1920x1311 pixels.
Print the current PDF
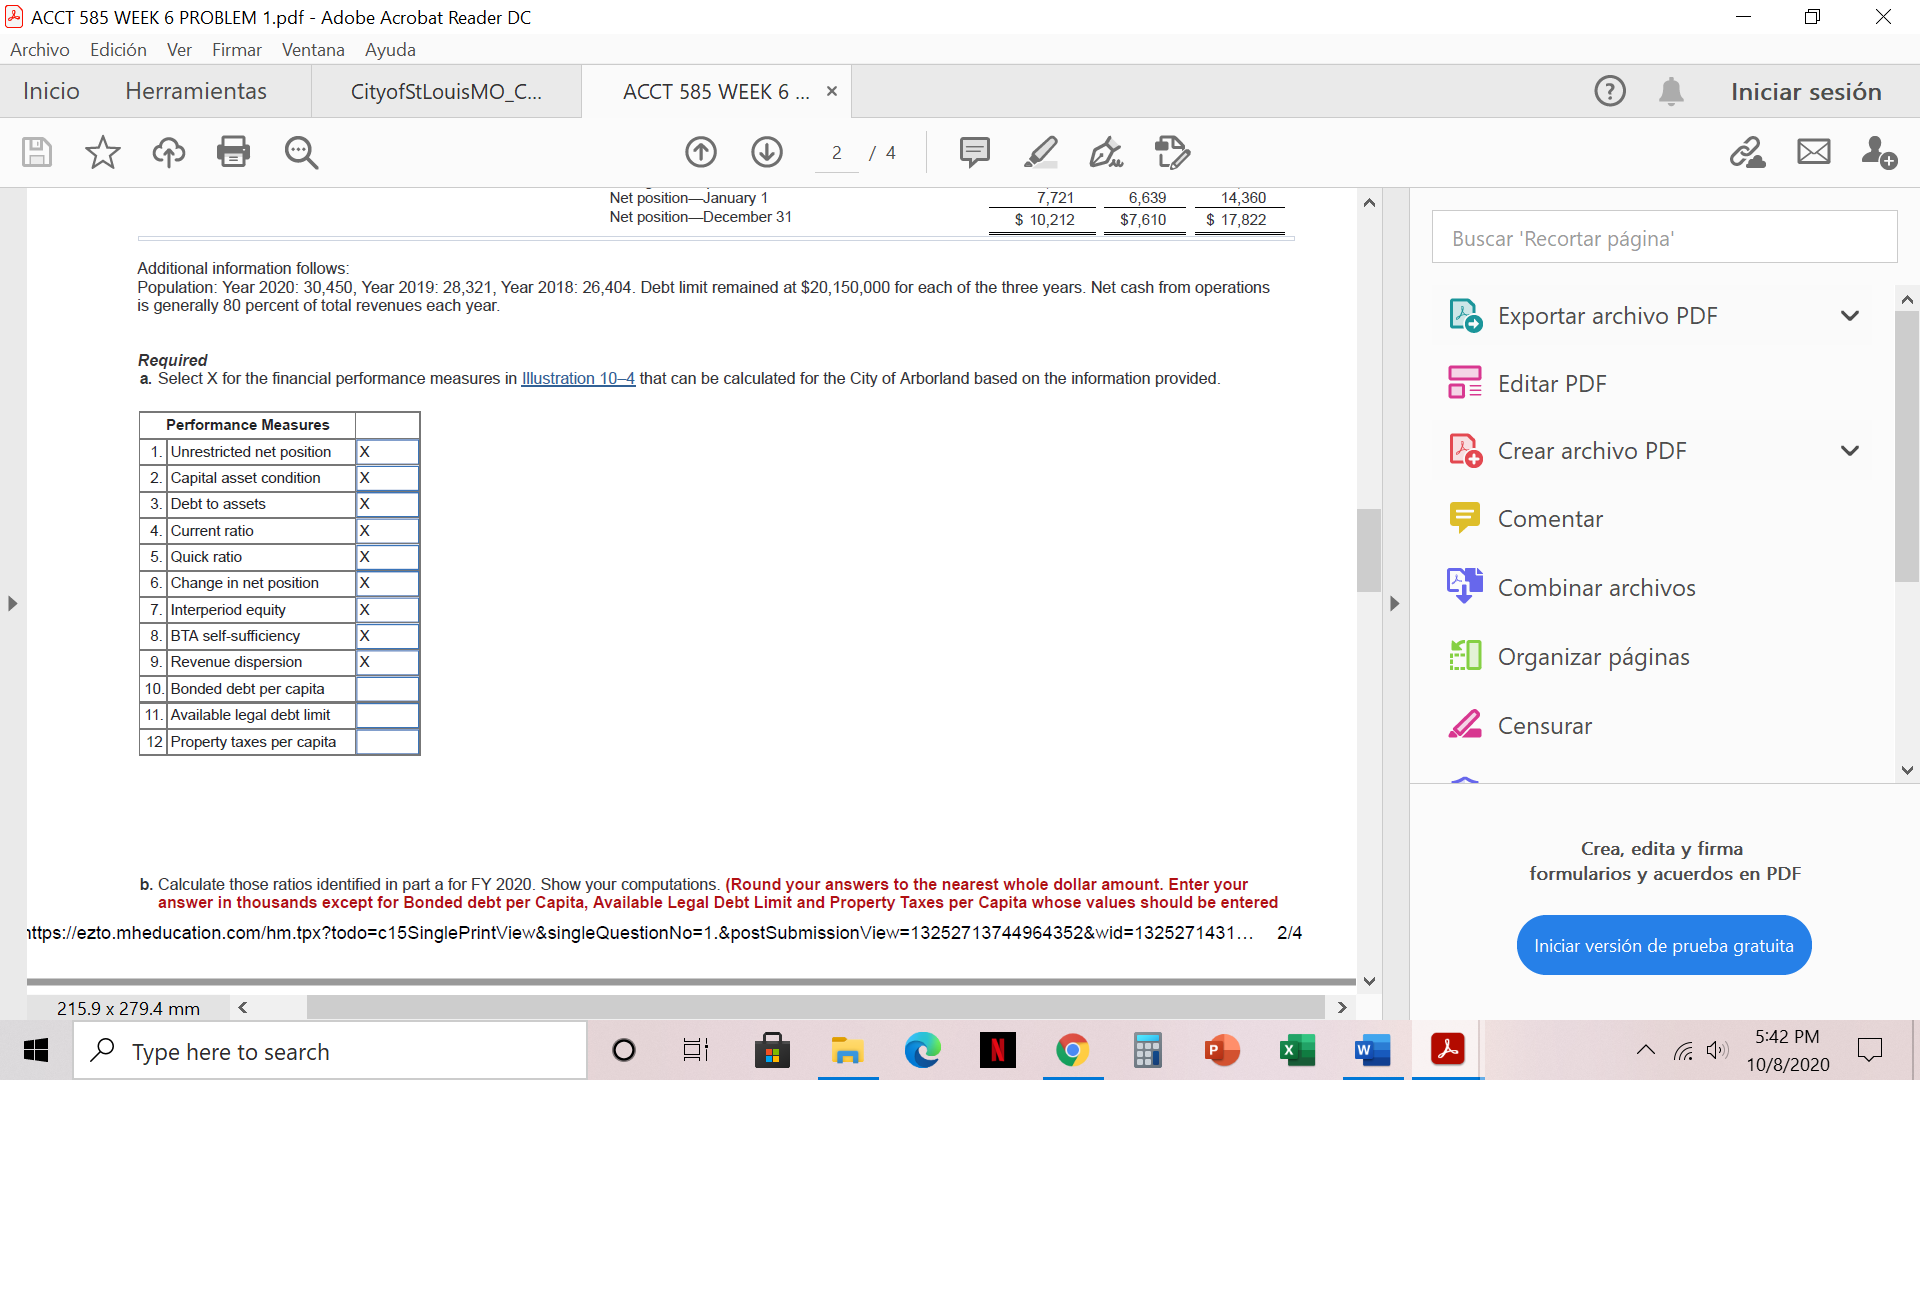pos(233,152)
